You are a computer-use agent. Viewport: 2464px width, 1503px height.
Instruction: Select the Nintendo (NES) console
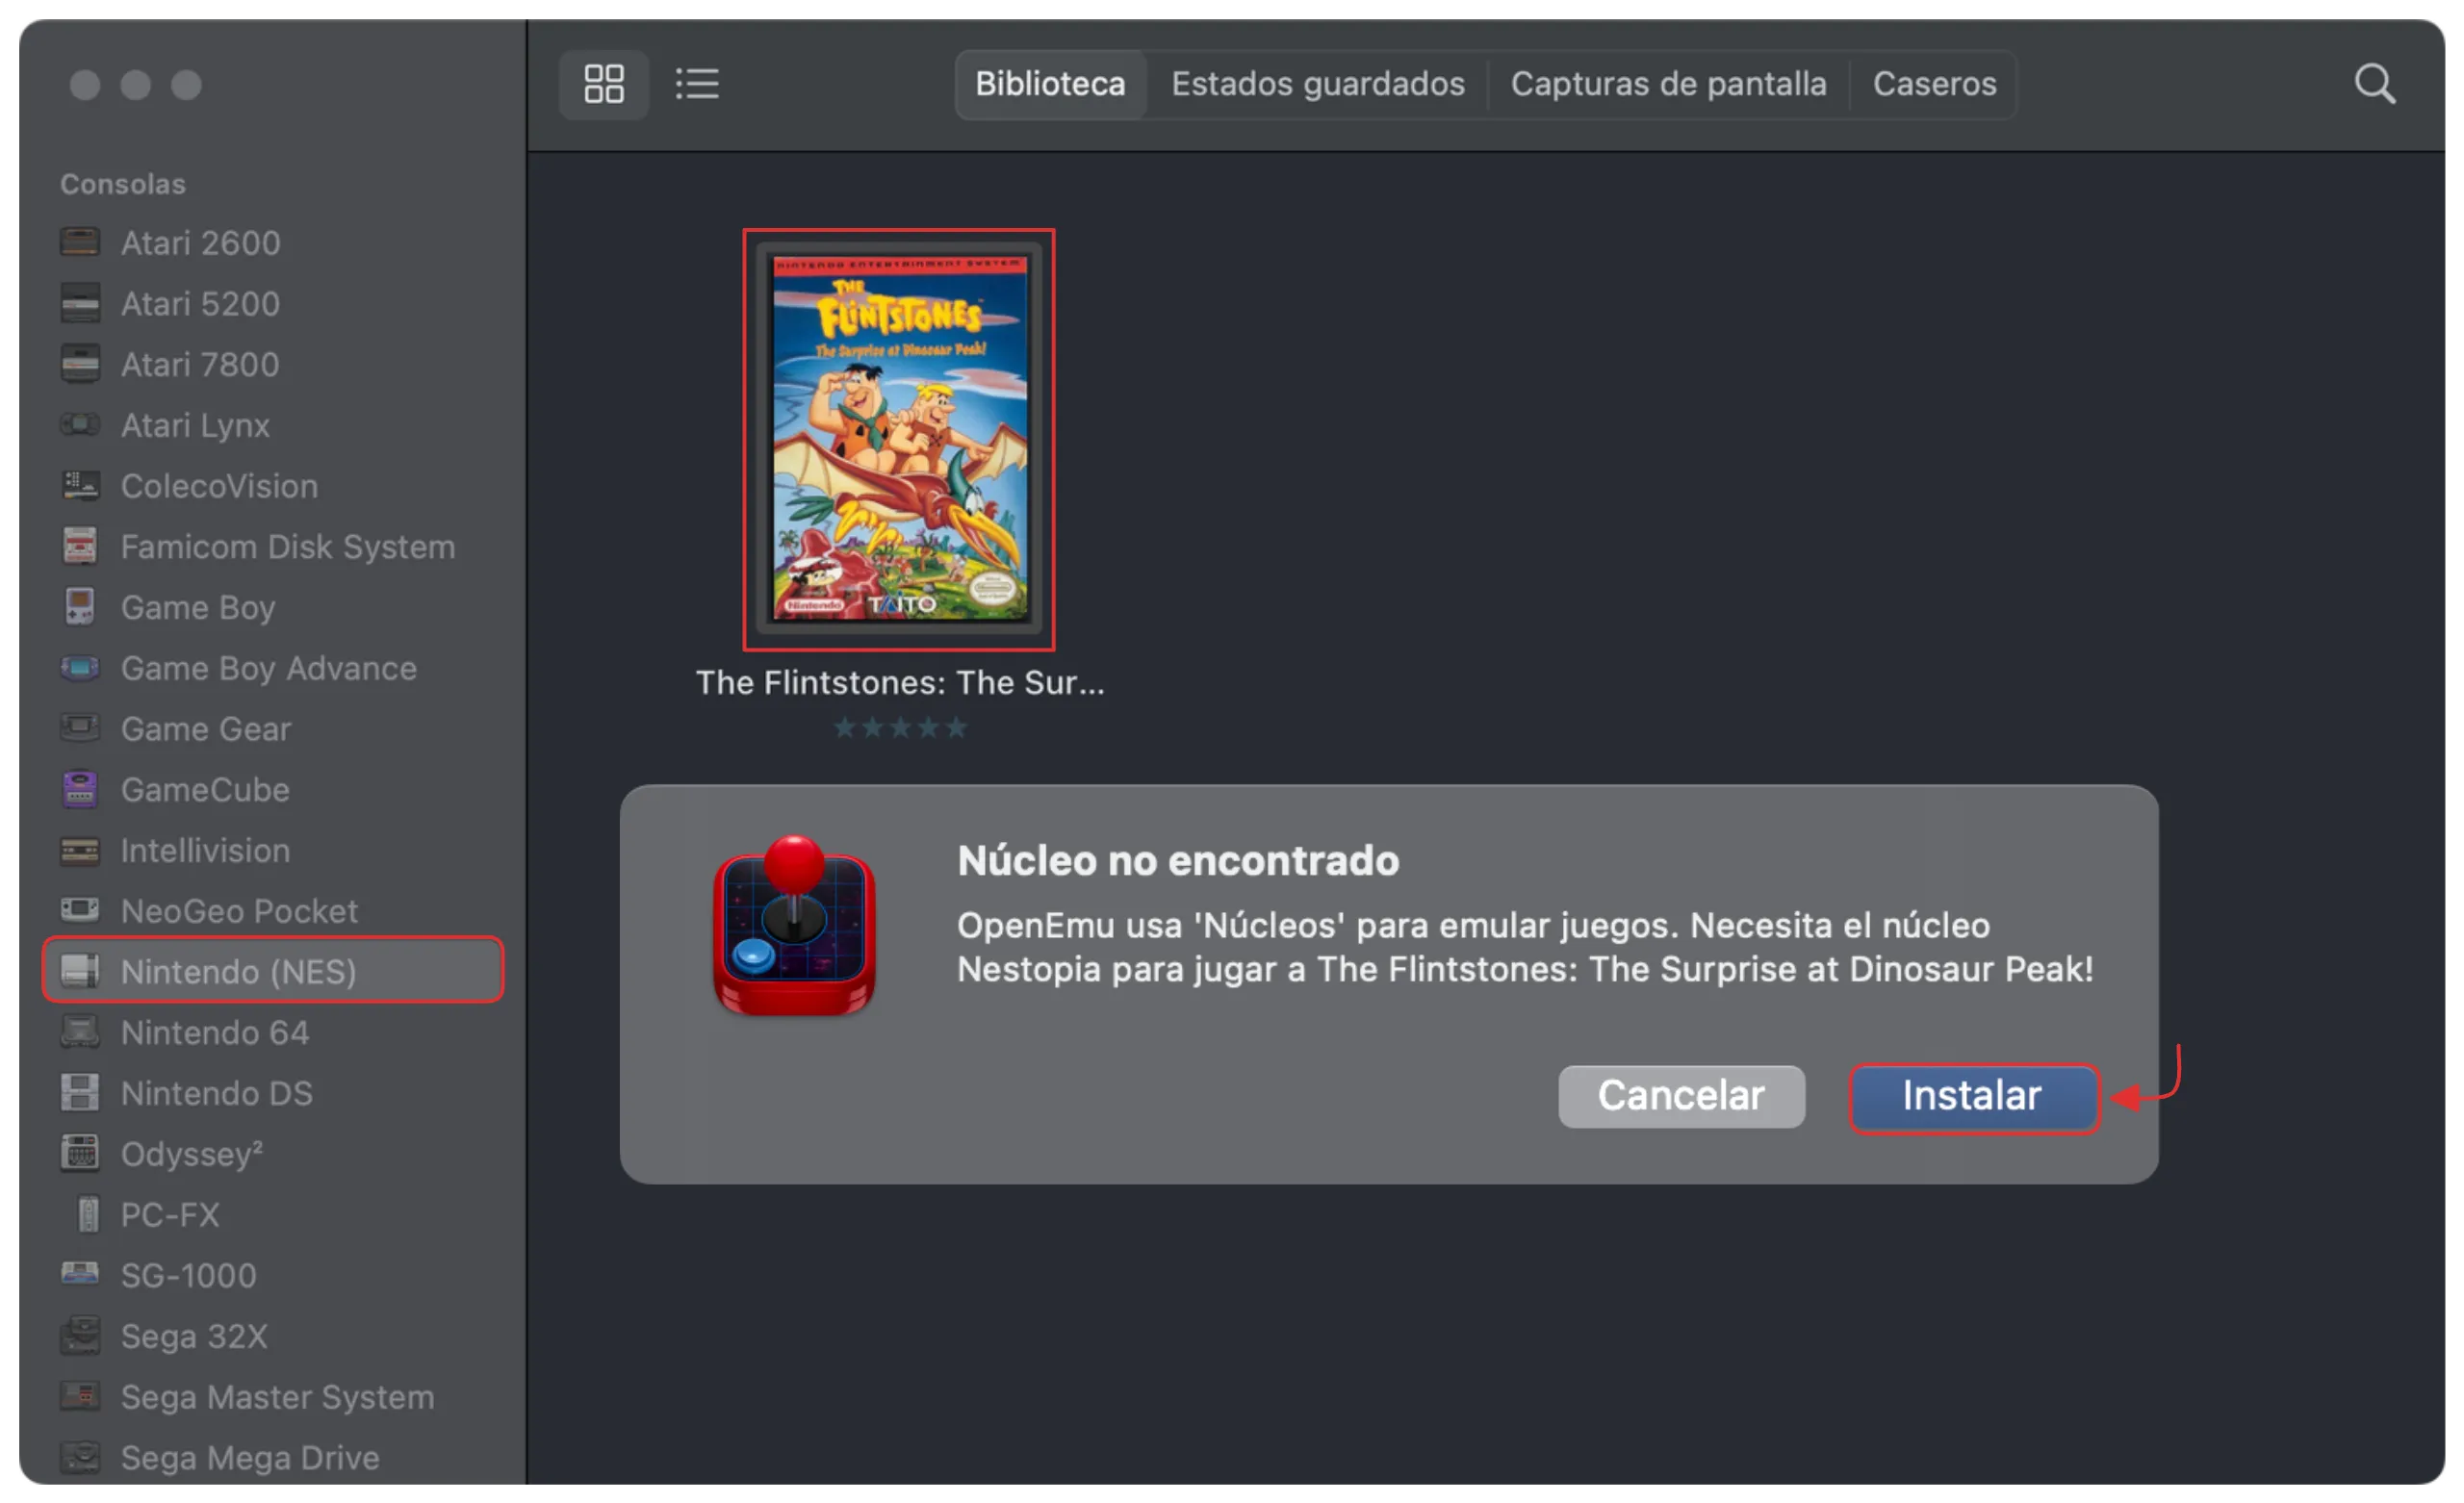coord(240,971)
